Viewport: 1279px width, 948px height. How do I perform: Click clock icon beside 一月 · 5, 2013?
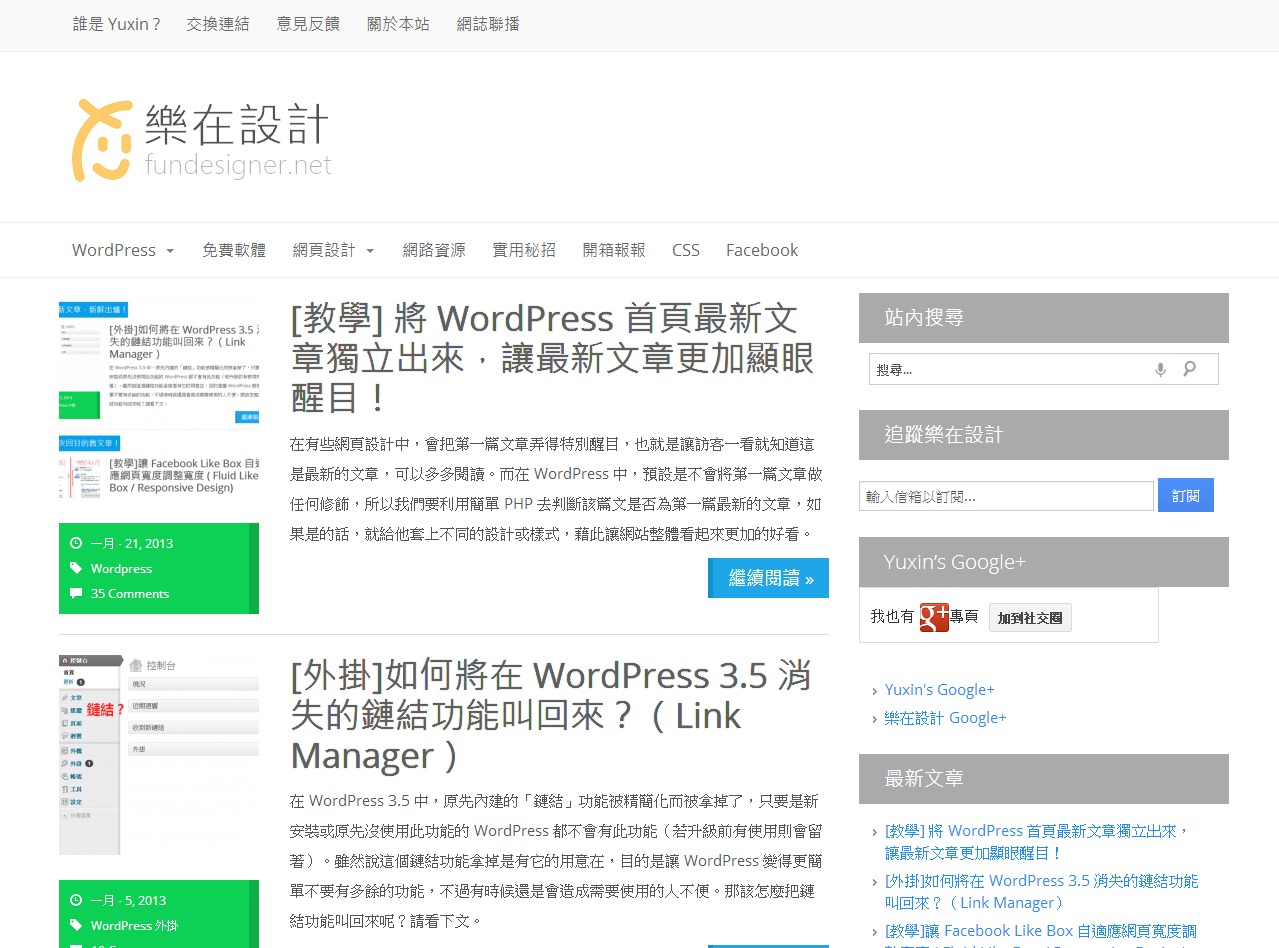pyautogui.click(x=76, y=900)
